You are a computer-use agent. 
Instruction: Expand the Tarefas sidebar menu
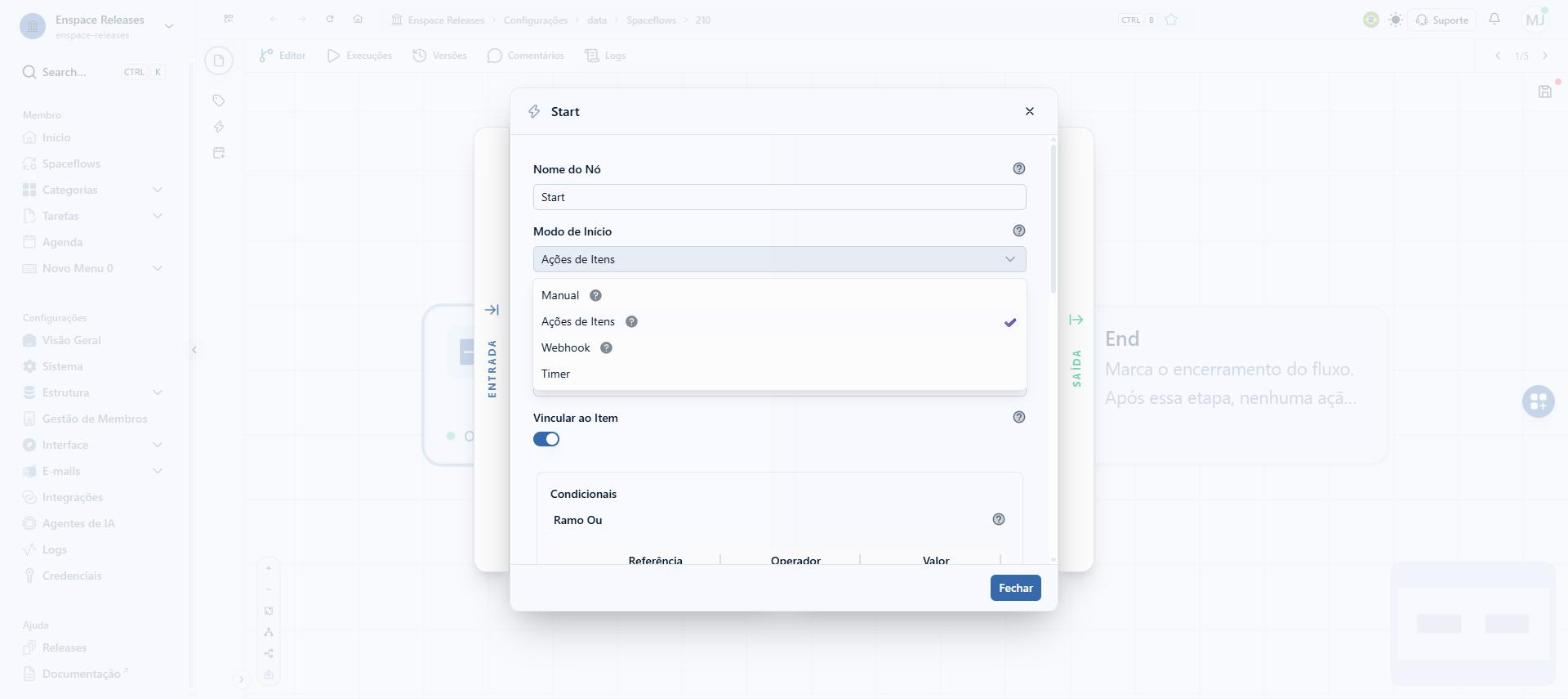point(157,216)
